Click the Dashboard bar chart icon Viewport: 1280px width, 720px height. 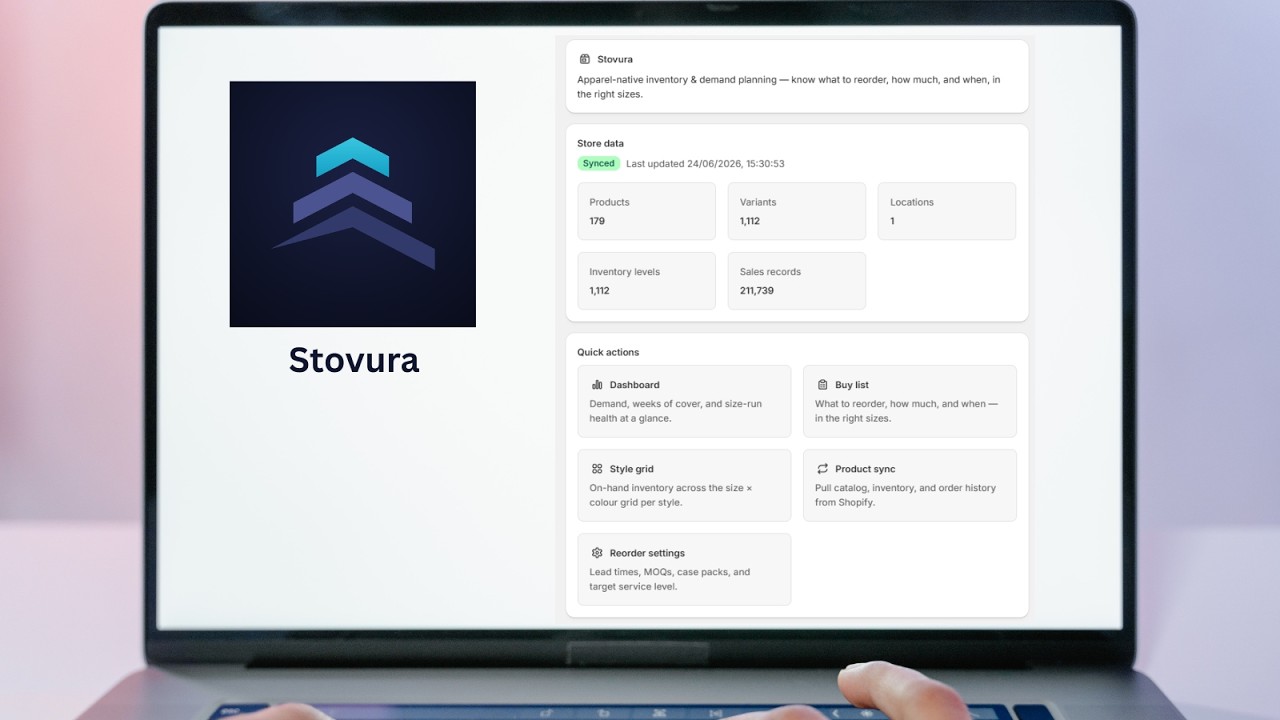[597, 384]
